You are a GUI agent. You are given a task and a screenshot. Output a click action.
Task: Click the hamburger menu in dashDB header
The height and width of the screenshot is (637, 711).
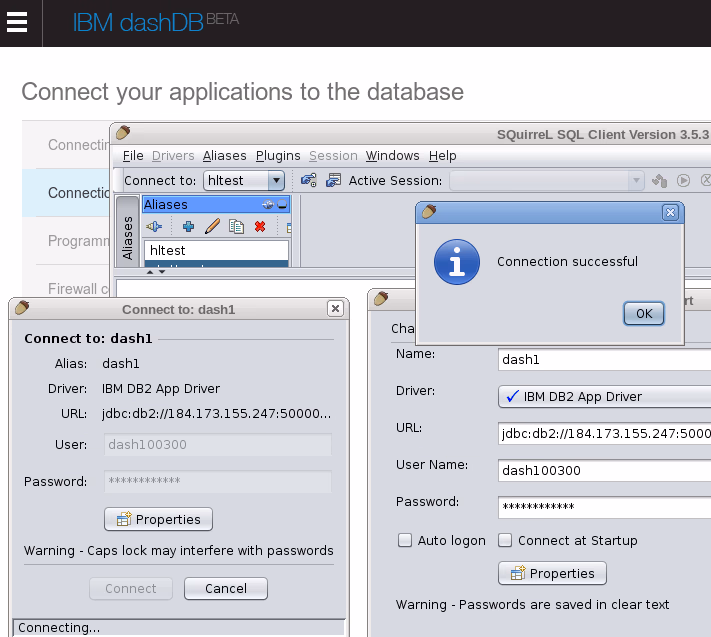(20, 23)
